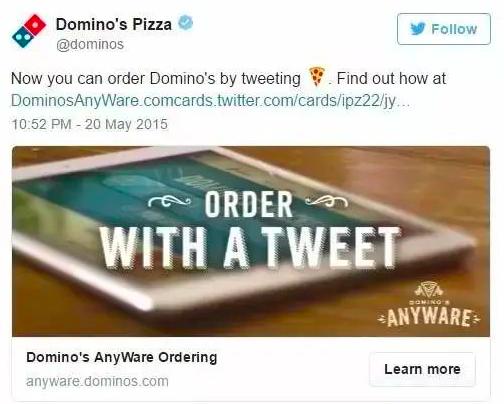Open the tablet card image
This screenshot has height=404, width=504.
(x=251, y=241)
